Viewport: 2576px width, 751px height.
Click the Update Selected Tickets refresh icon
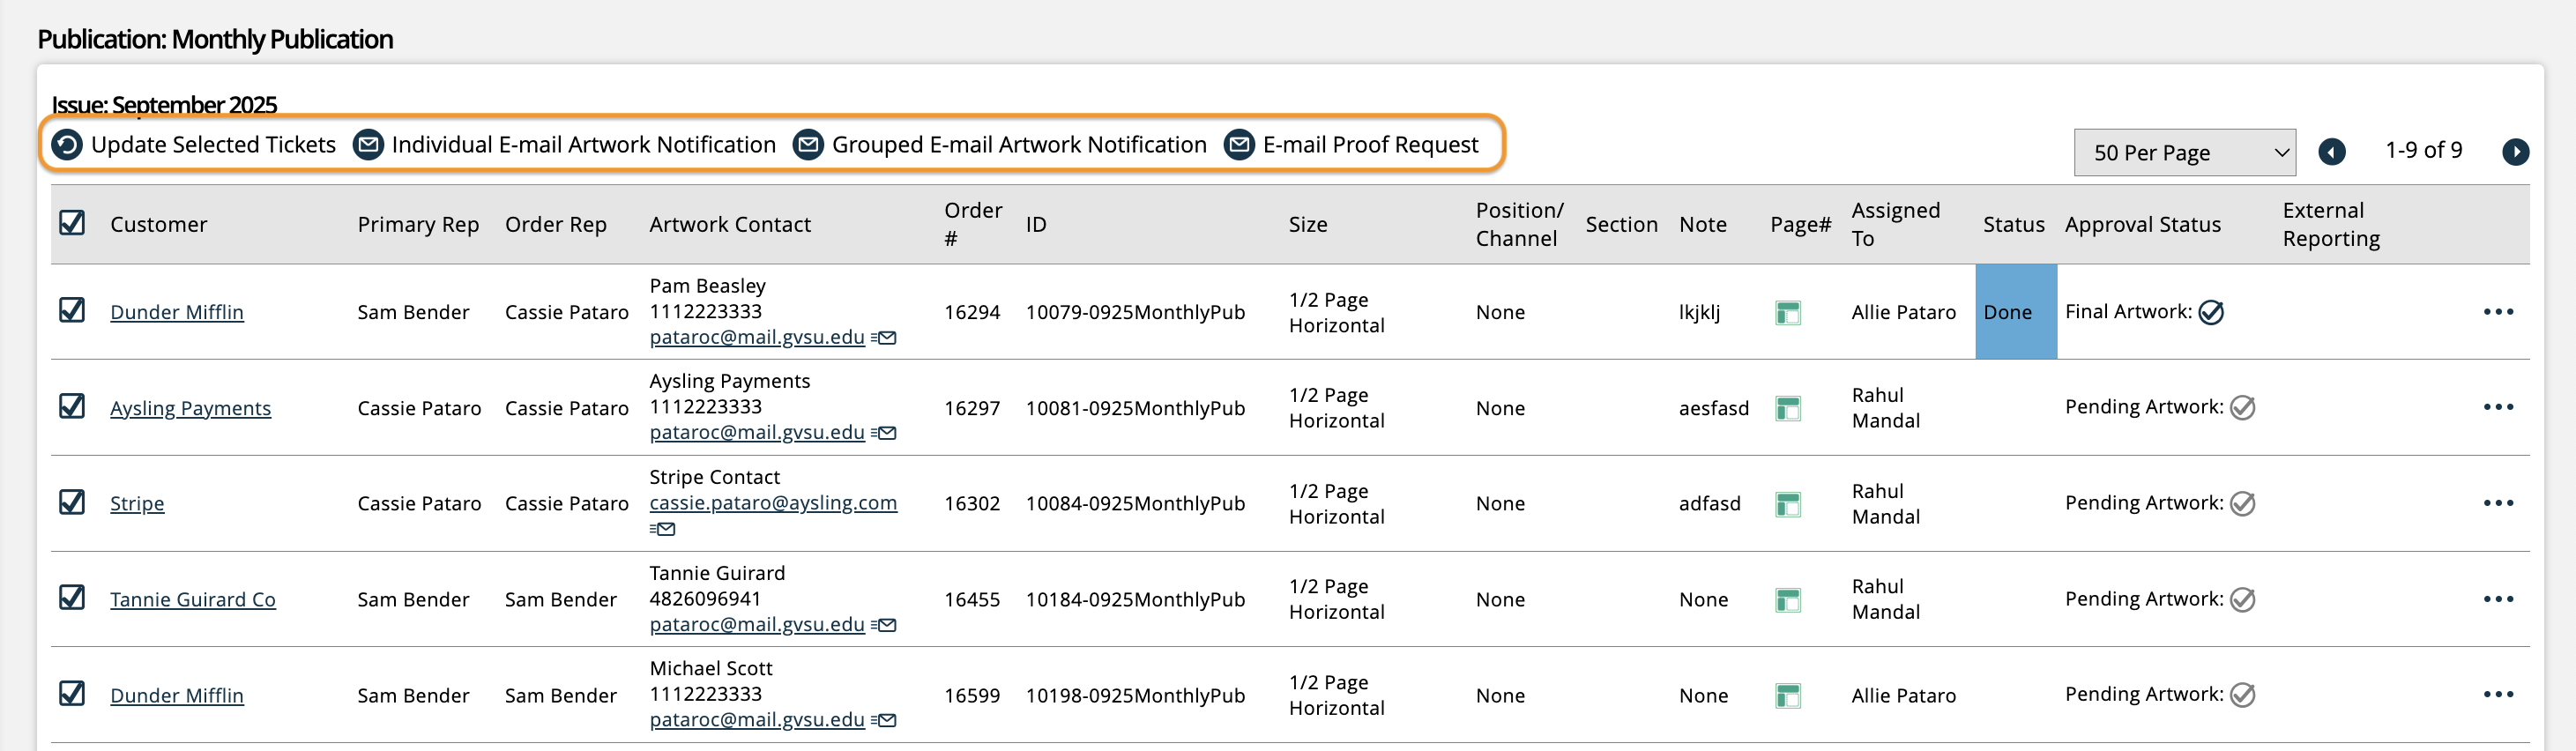(x=67, y=145)
